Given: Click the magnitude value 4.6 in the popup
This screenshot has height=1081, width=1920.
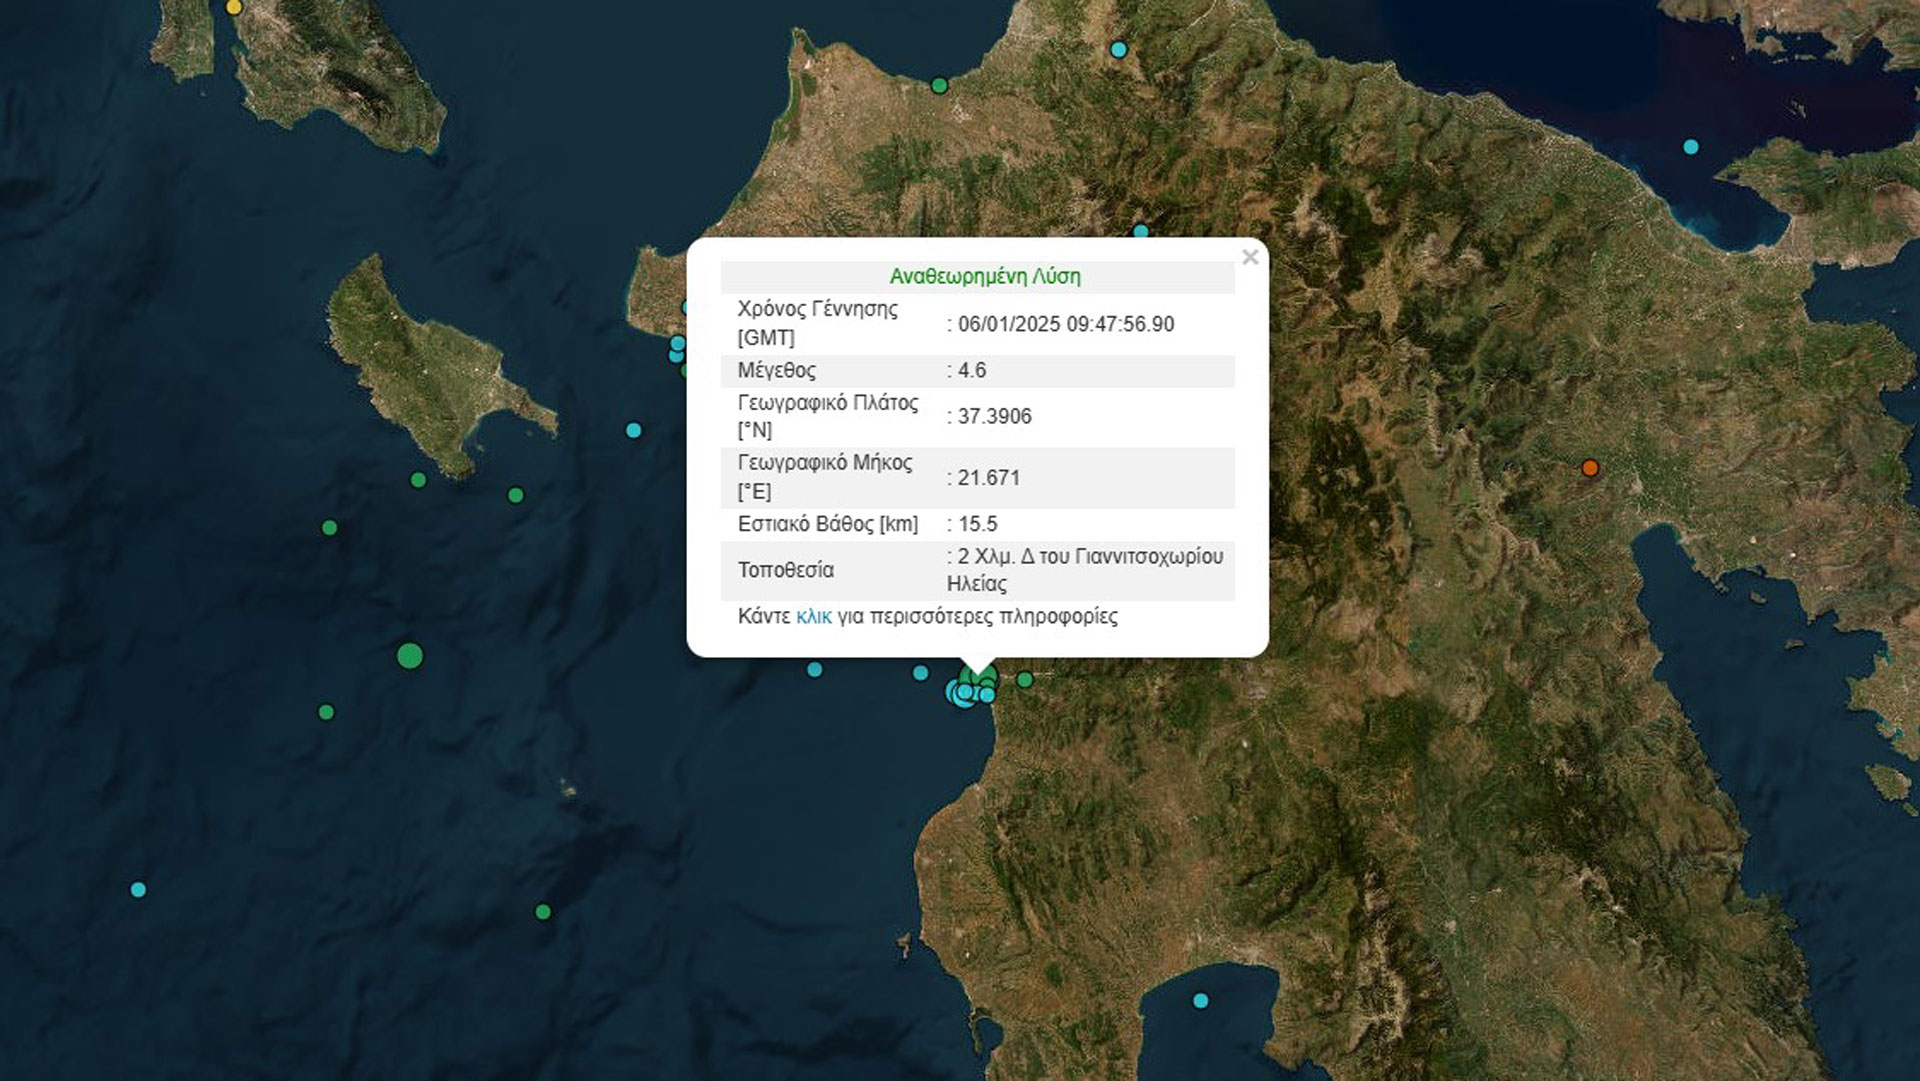Looking at the screenshot, I should coord(972,371).
